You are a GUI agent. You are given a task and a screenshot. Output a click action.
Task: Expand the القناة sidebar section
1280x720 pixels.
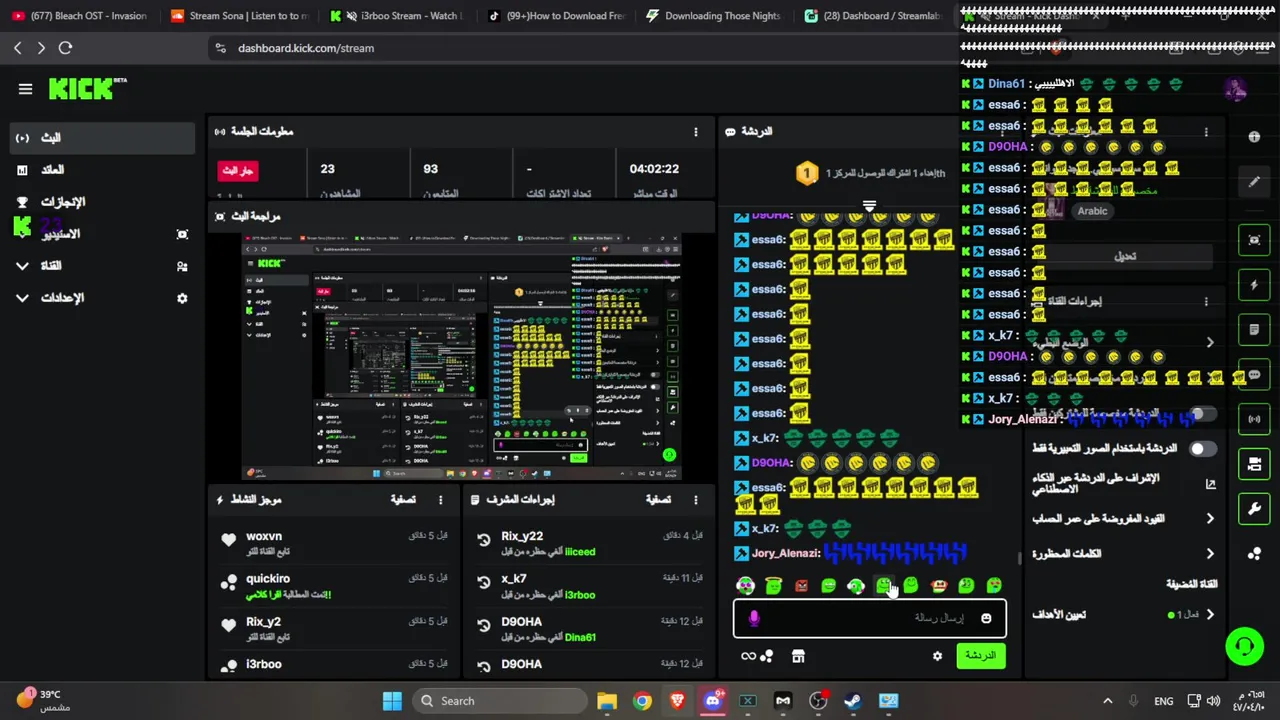tap(102, 266)
